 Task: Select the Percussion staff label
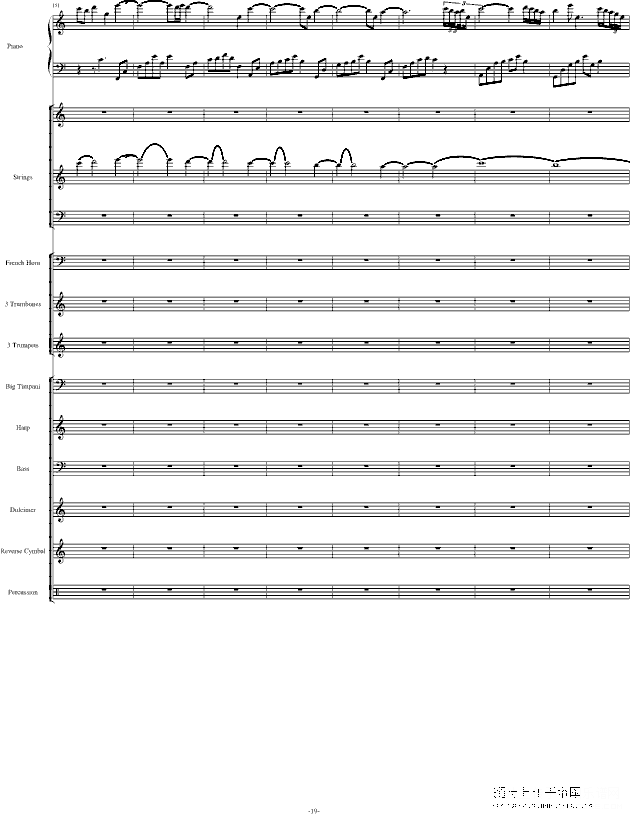click(x=23, y=592)
